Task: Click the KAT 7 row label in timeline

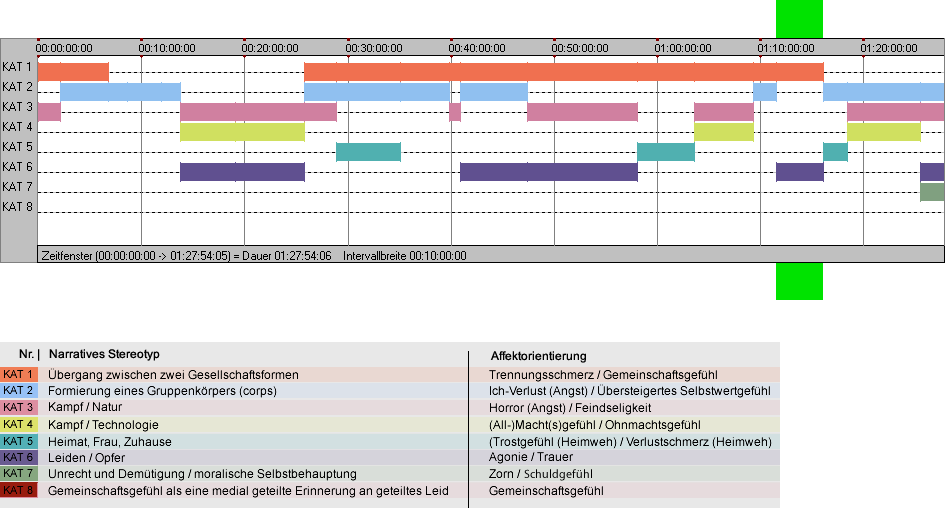Action: click(17, 187)
